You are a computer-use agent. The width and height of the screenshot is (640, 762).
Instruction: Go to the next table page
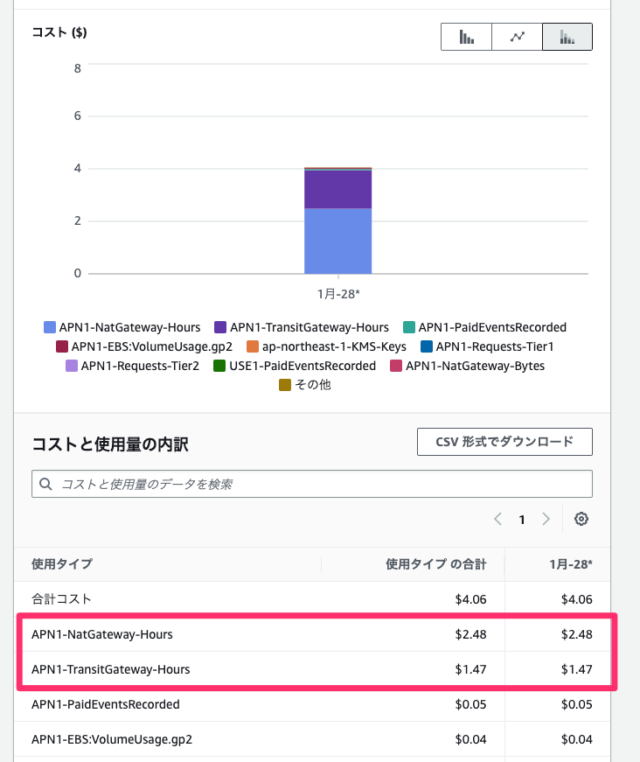pos(545,519)
